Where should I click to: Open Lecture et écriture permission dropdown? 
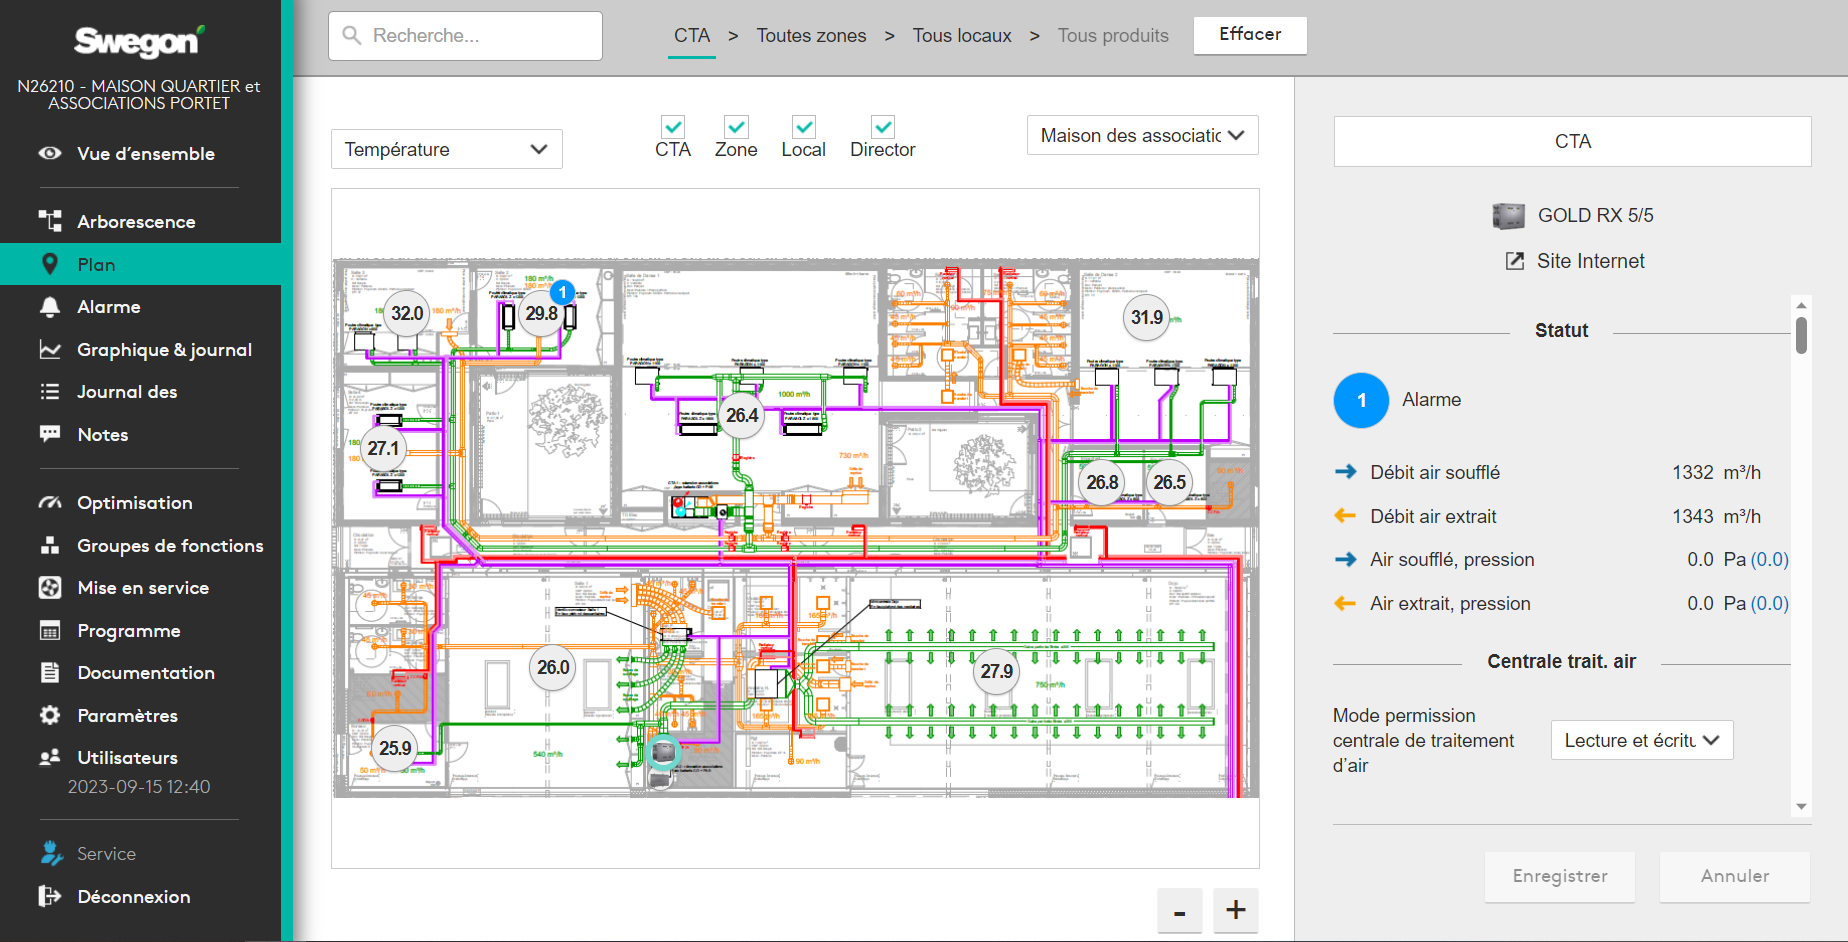(1641, 740)
